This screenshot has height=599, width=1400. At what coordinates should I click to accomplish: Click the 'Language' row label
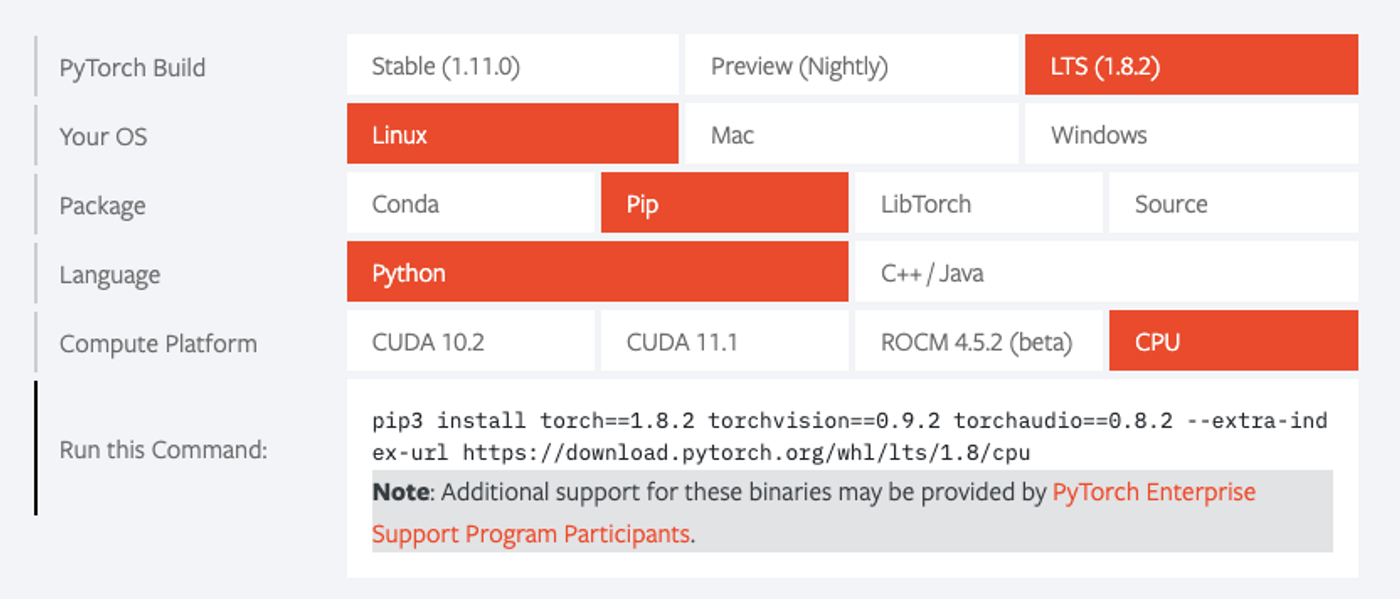pos(109,274)
